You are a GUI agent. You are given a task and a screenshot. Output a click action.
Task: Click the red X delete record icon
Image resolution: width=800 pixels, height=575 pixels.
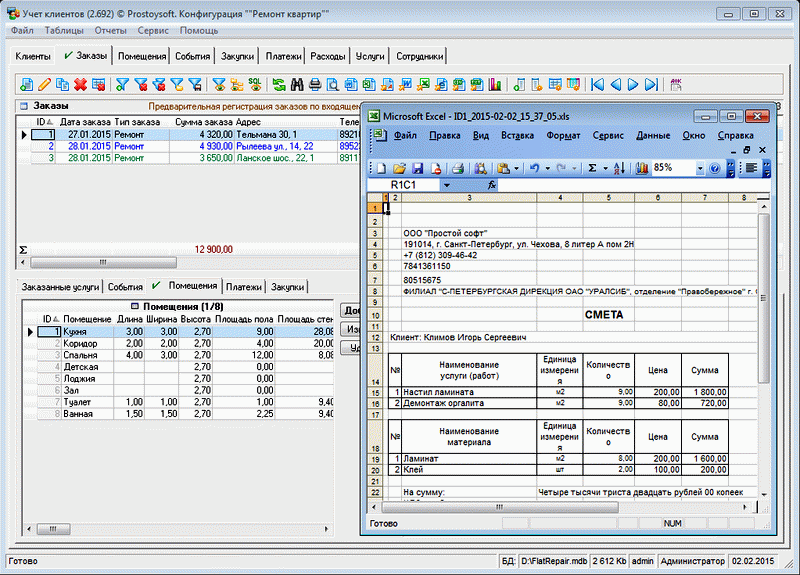click(80, 84)
